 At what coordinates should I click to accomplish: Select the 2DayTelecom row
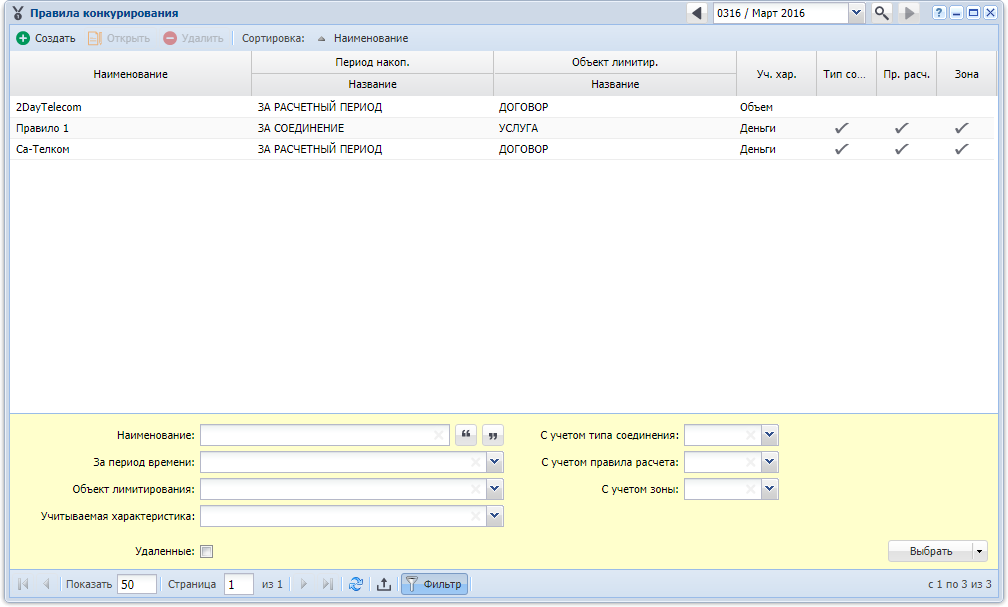pyautogui.click(x=502, y=107)
